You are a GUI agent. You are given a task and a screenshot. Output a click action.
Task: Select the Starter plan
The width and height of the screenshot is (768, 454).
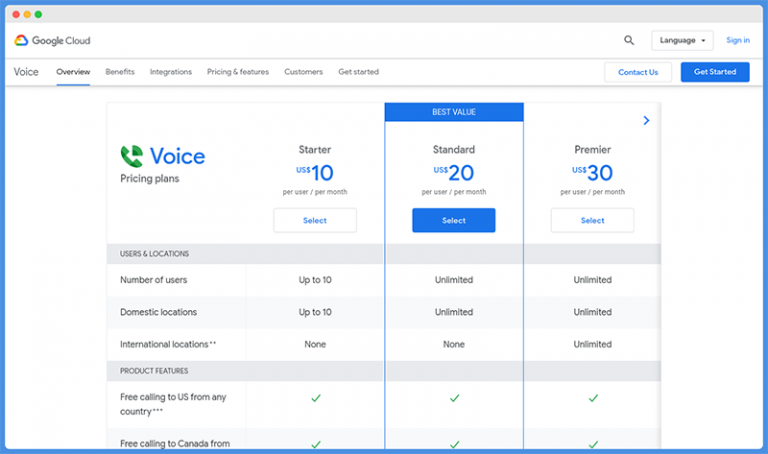[315, 220]
